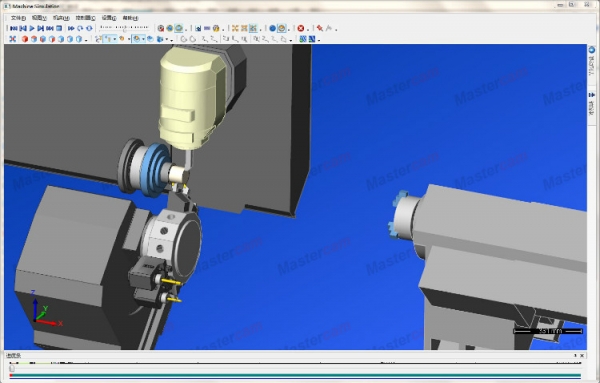Open the 设置 menu
The image size is (600, 383).
click(x=109, y=18)
